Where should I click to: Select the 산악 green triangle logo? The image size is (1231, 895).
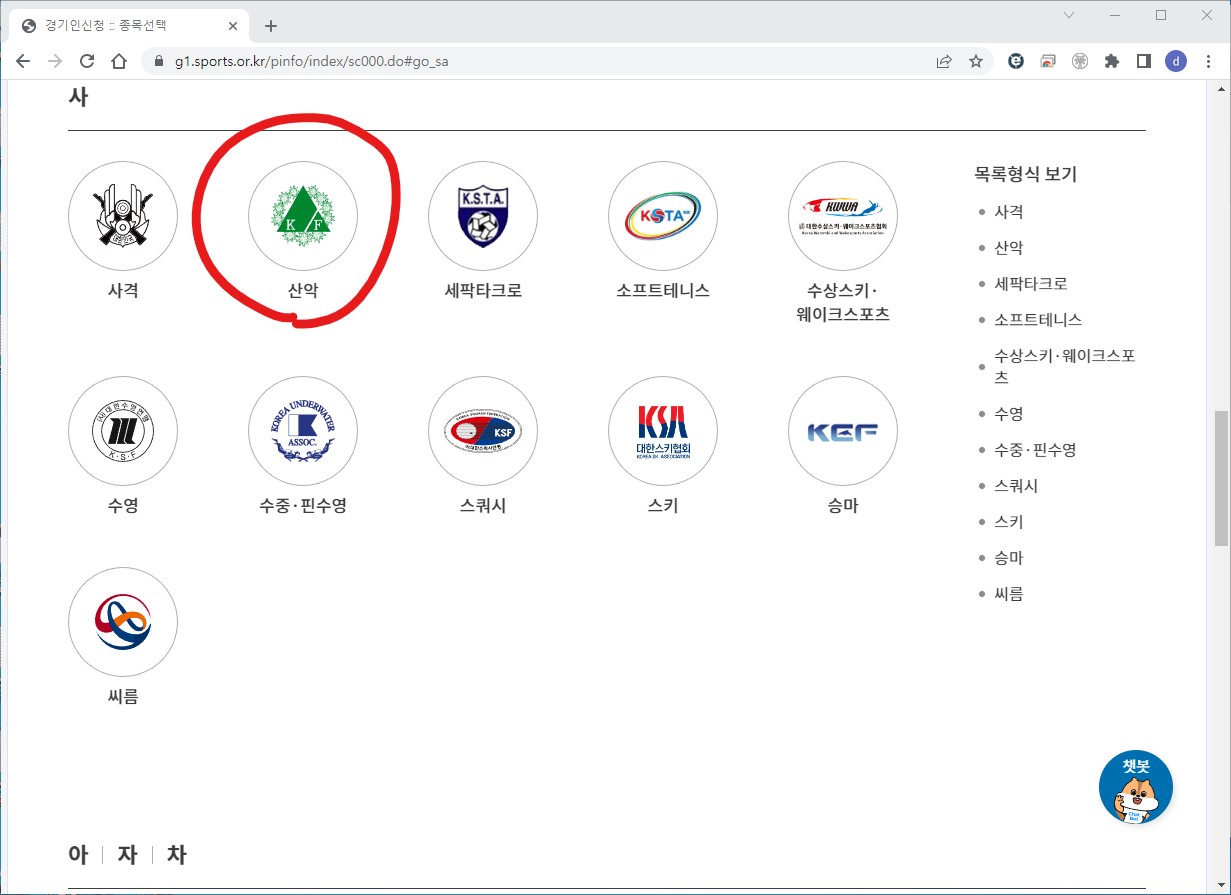pyautogui.click(x=303, y=217)
